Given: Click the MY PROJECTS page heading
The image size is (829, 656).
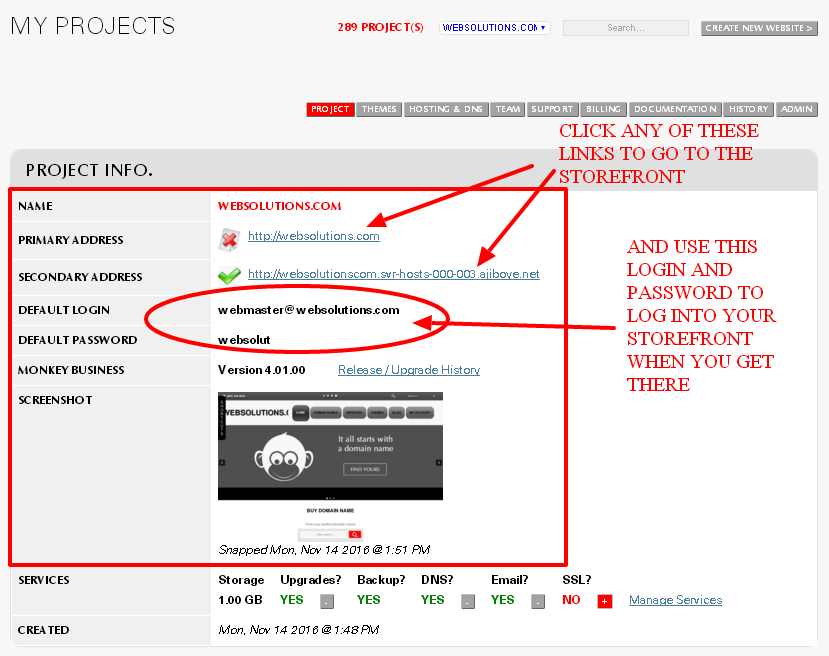Looking at the screenshot, I should [x=93, y=26].
